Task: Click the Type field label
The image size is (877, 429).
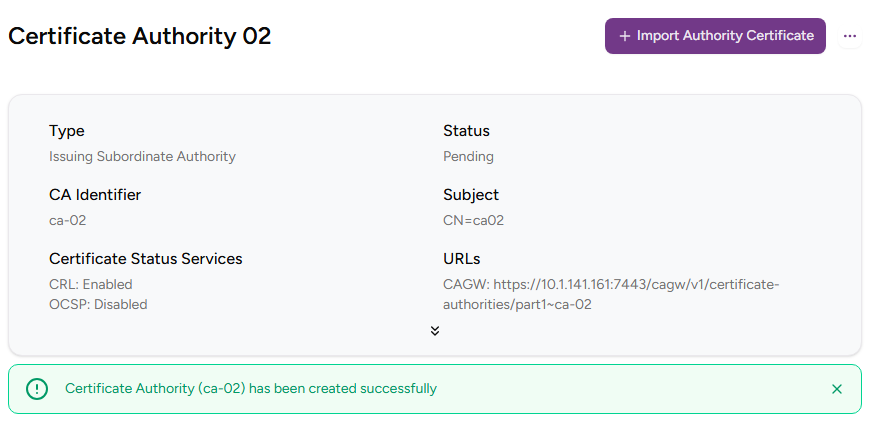Action: coord(67,131)
